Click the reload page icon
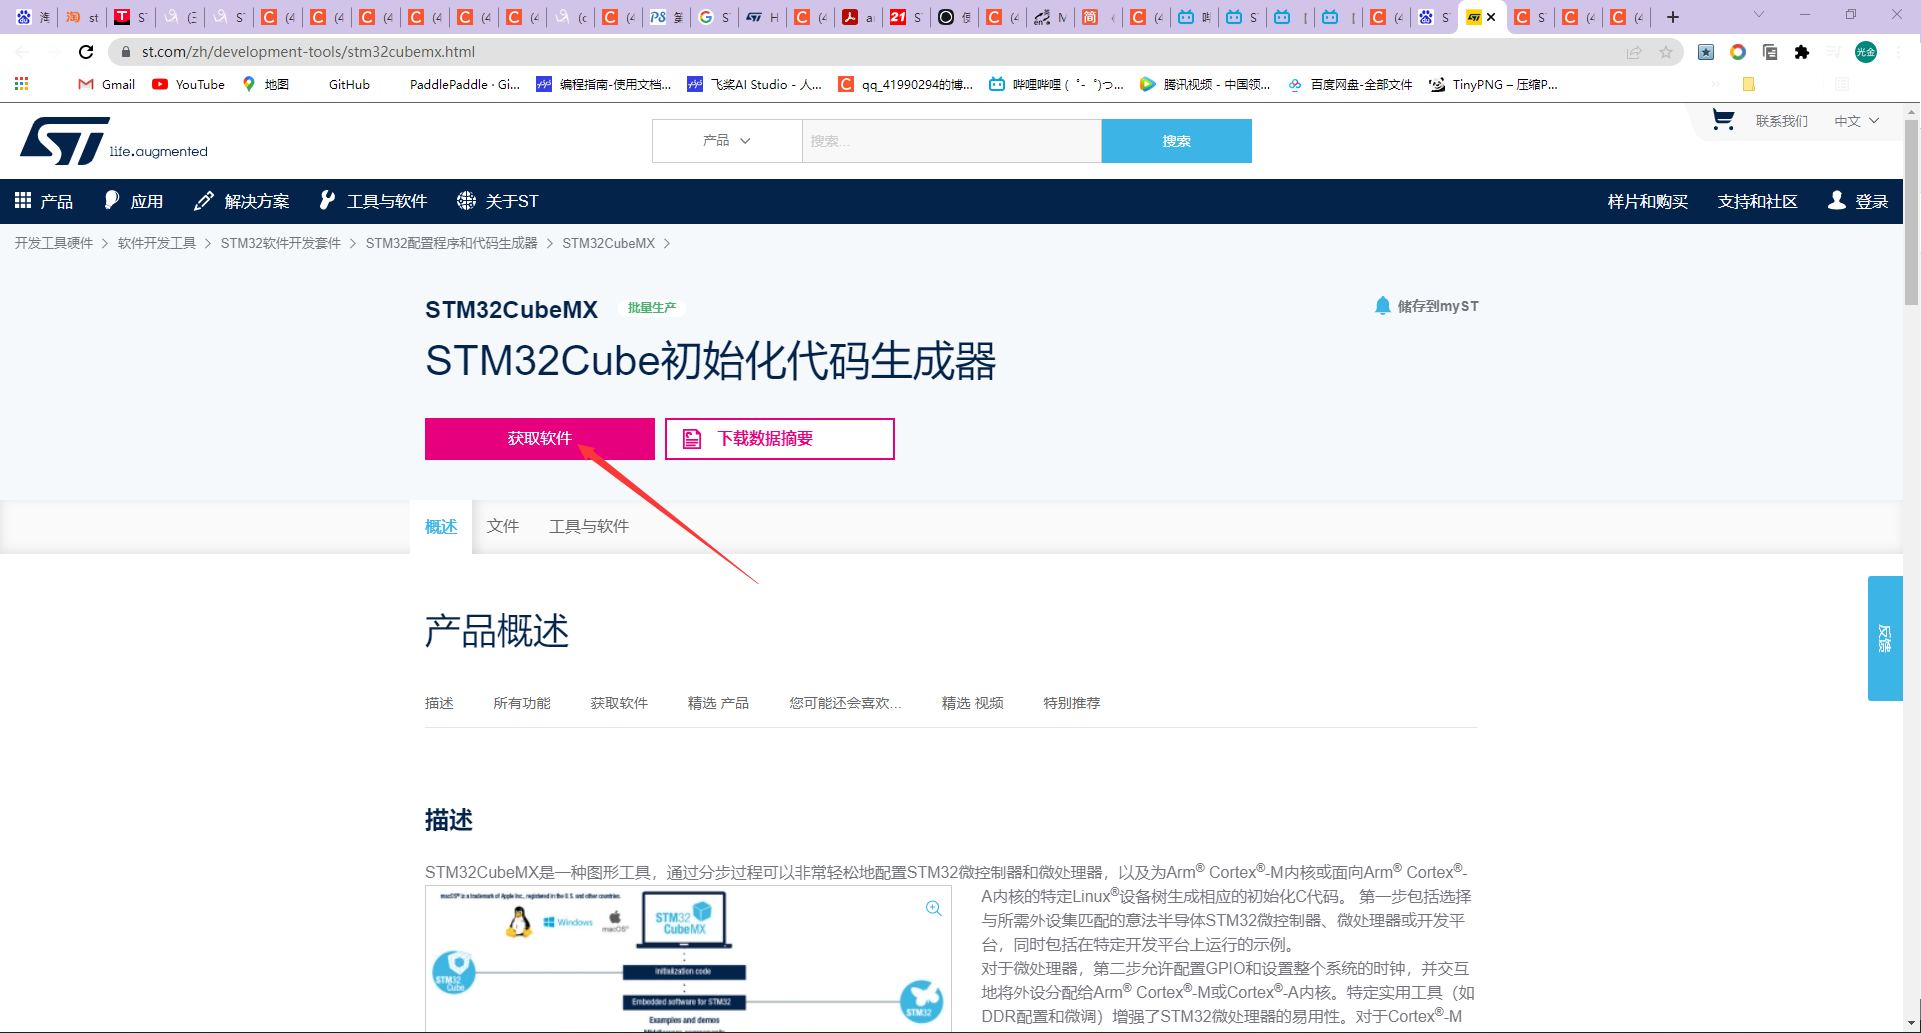This screenshot has height=1033, width=1921. pos(86,51)
